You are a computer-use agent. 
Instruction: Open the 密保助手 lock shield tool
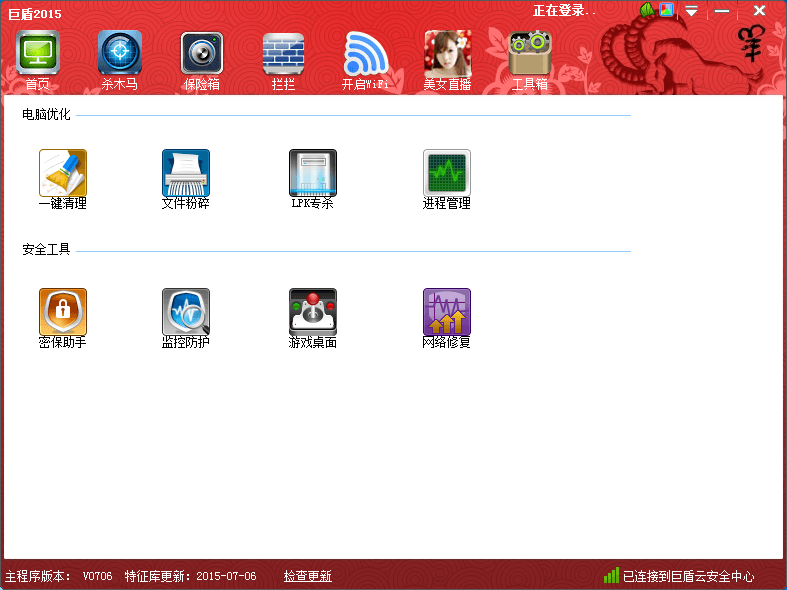pyautogui.click(x=63, y=312)
